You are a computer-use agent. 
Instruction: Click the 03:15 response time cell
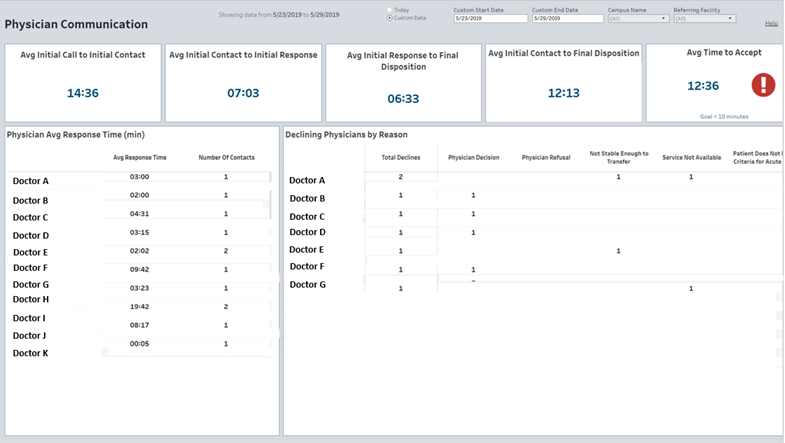(x=140, y=232)
